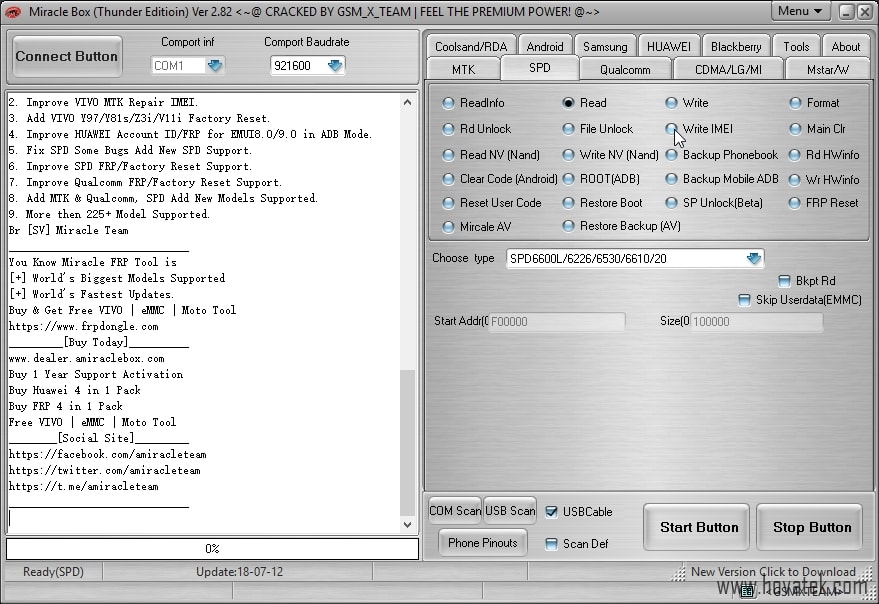Viewport: 879px width, 604px height.
Task: Click the Start Addr input field
Action: 556,322
